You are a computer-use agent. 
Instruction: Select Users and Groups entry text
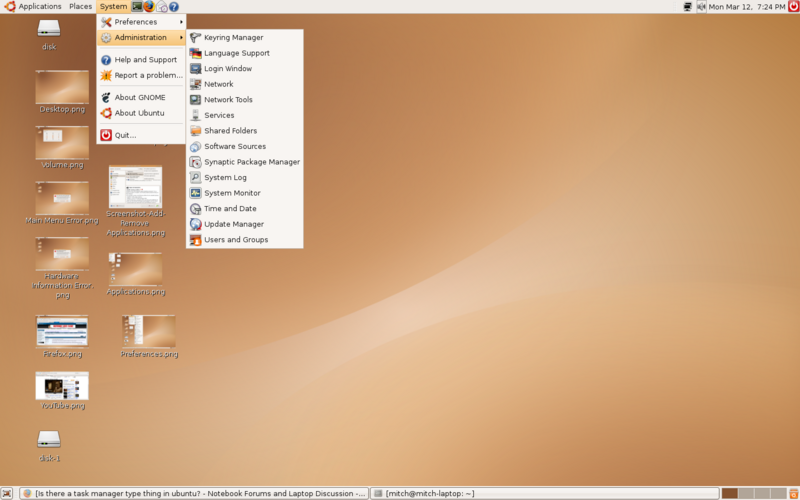236,240
